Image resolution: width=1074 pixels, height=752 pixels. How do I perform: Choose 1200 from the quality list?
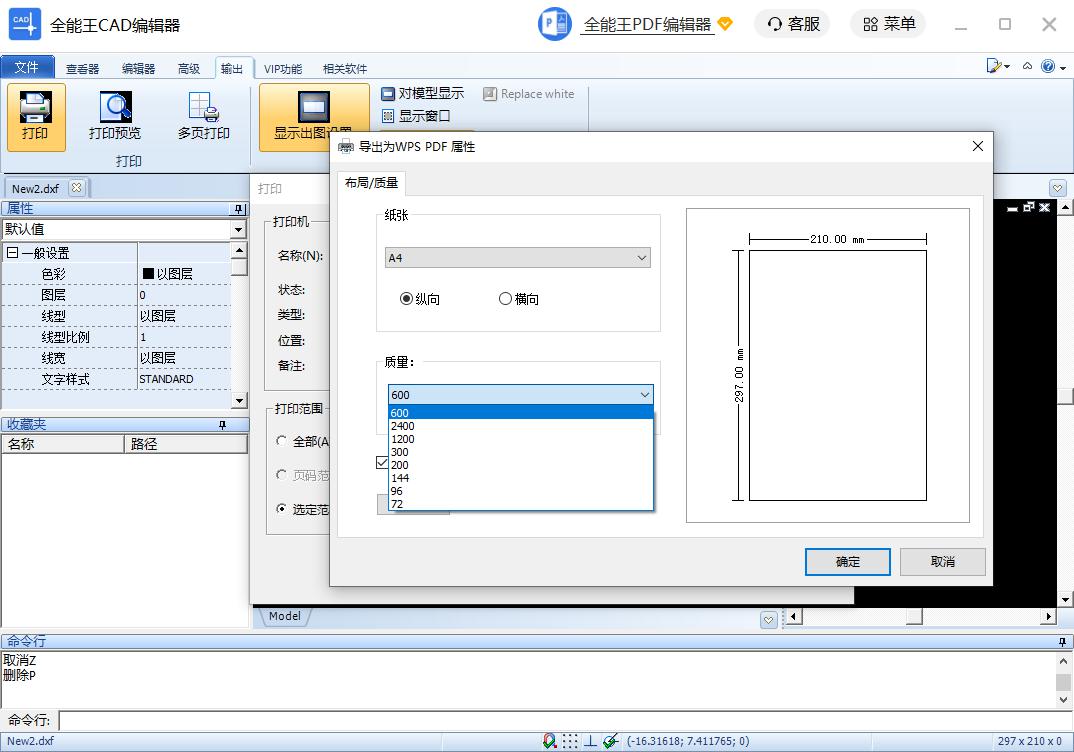(403, 439)
